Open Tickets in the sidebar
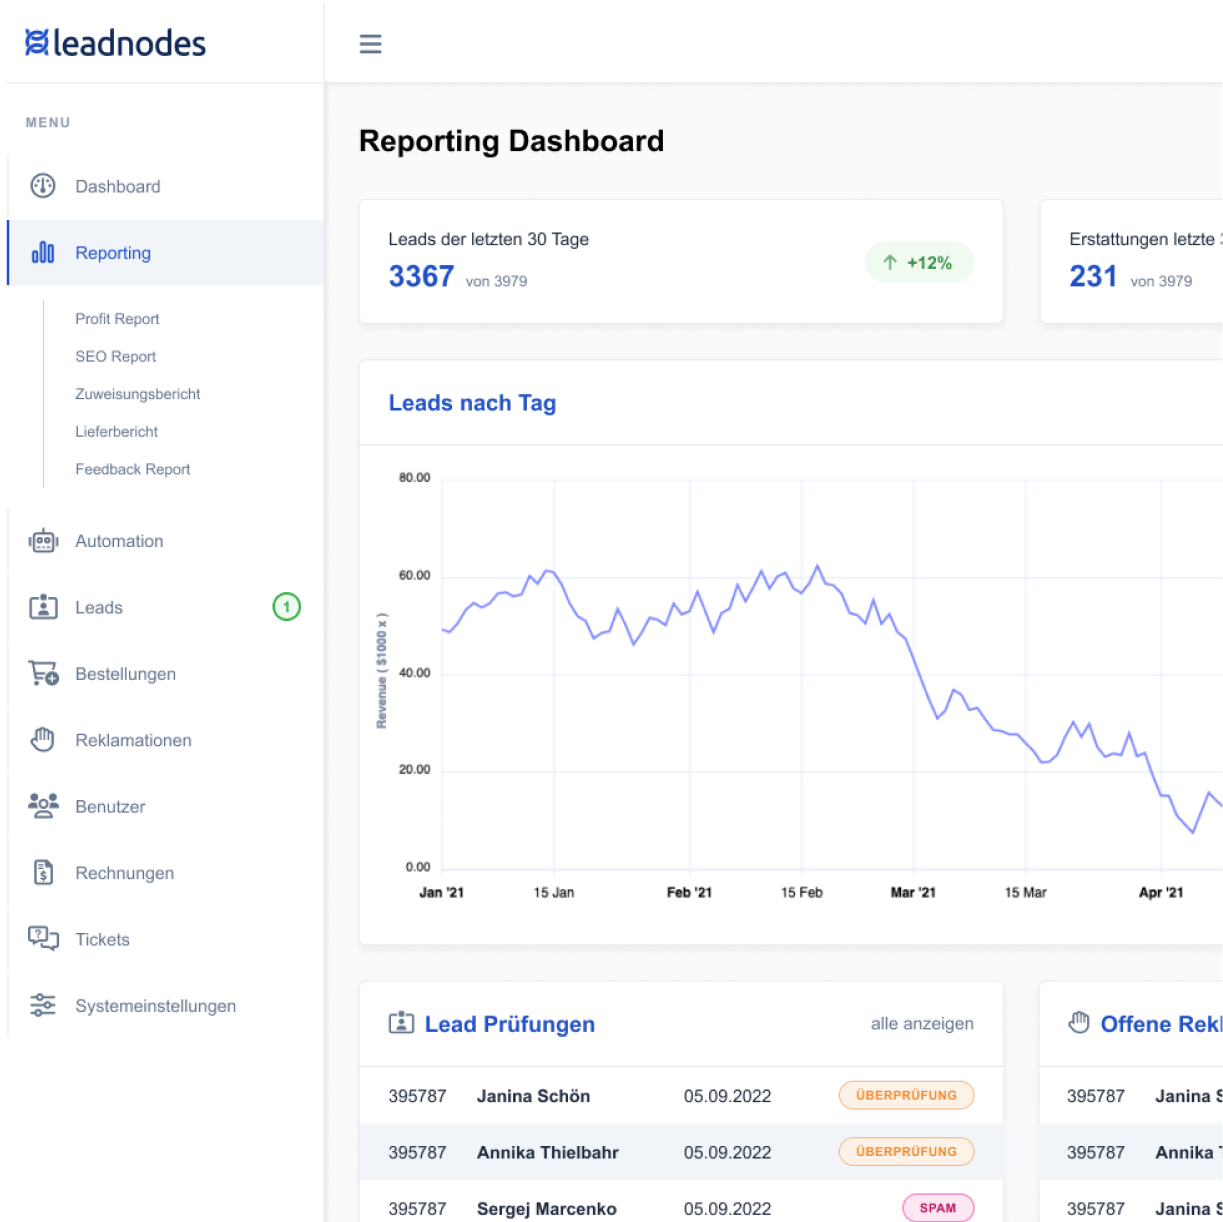The image size is (1223, 1222). tap(166, 939)
